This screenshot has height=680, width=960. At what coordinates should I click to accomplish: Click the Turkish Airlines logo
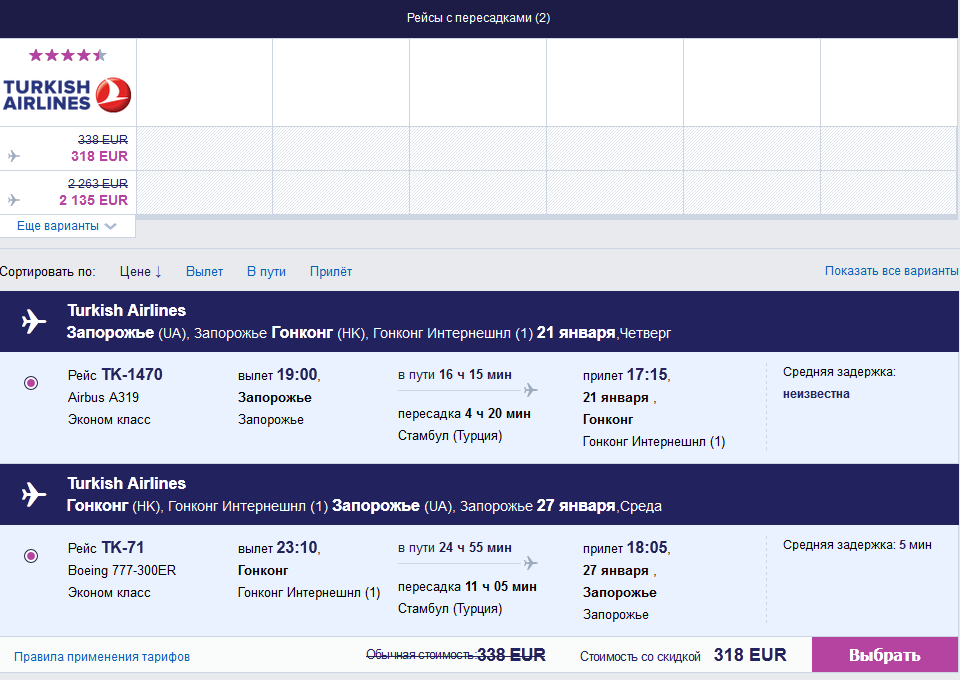(67, 94)
